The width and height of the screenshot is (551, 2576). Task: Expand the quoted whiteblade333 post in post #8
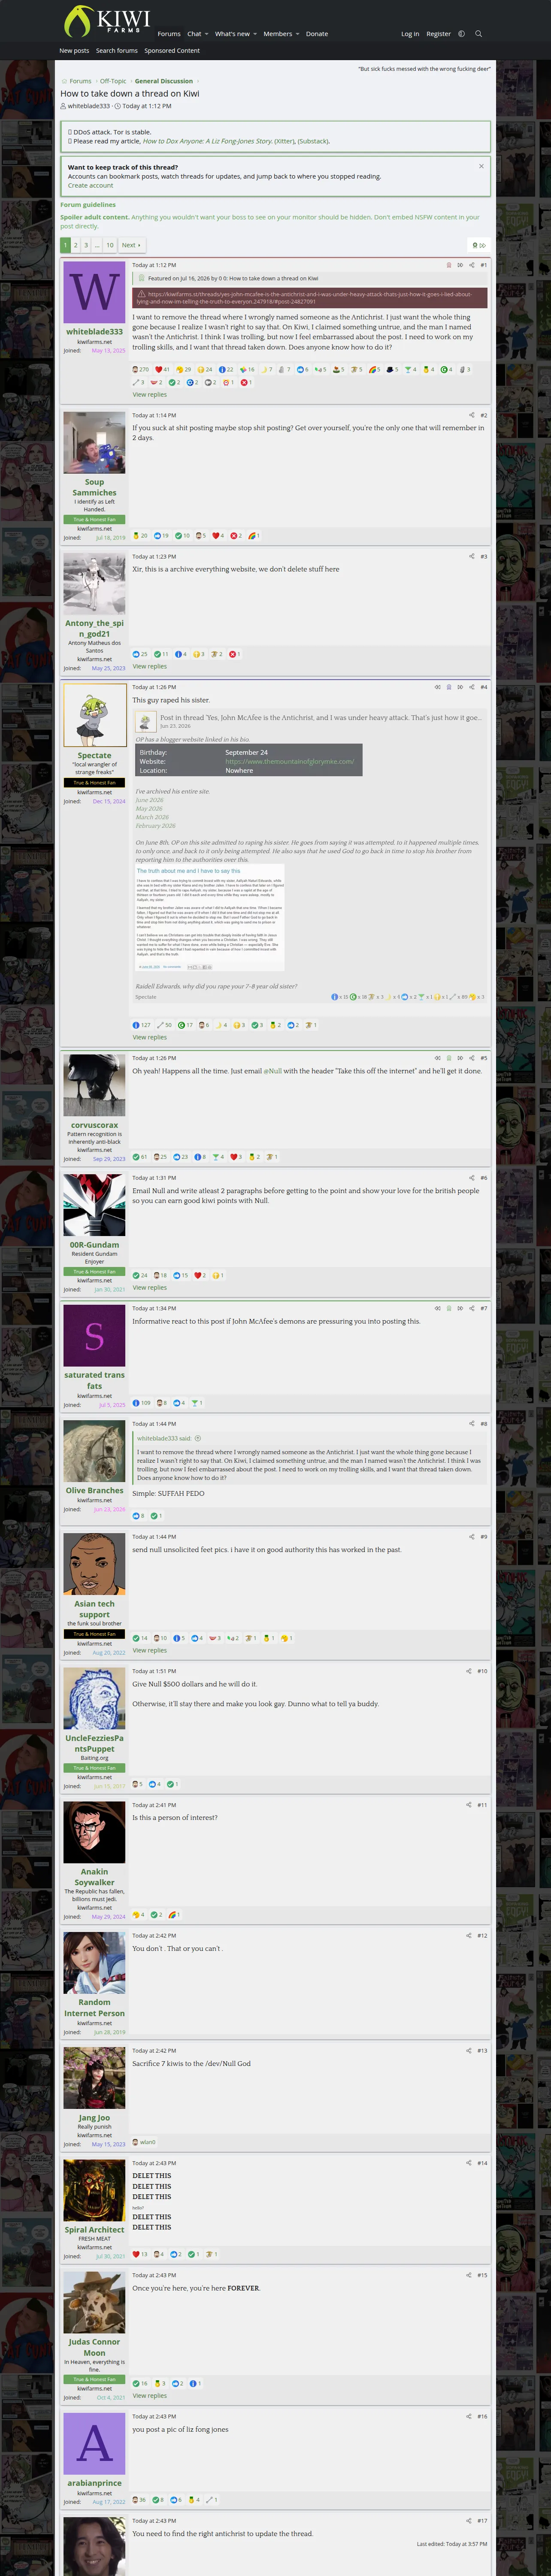[x=197, y=1438]
